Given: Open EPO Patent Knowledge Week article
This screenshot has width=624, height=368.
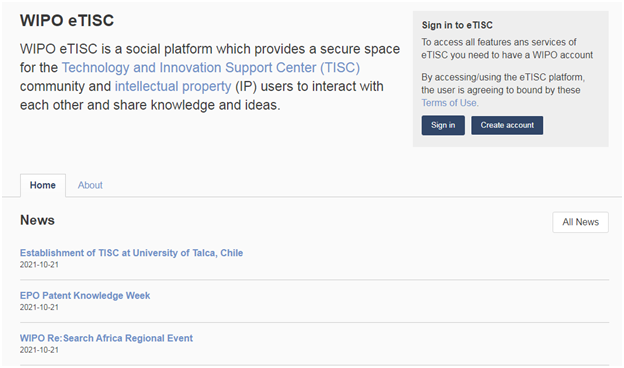Looking at the screenshot, I should coord(85,296).
